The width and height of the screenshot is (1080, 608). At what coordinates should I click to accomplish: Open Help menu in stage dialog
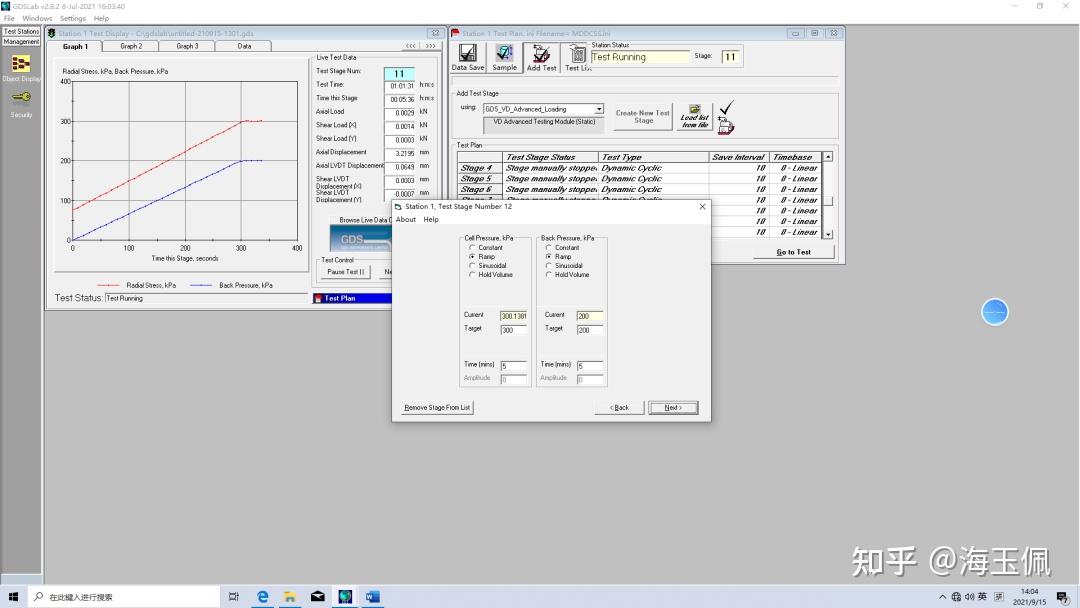click(431, 220)
